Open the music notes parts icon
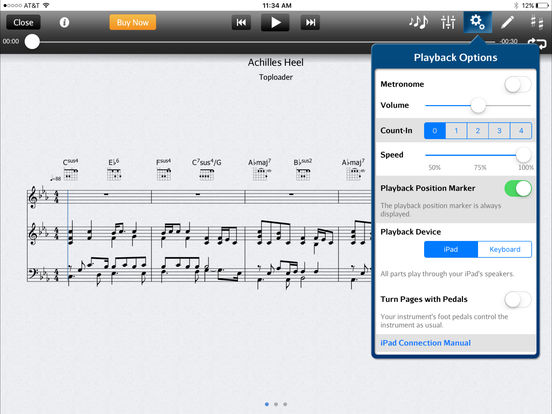 419,22
